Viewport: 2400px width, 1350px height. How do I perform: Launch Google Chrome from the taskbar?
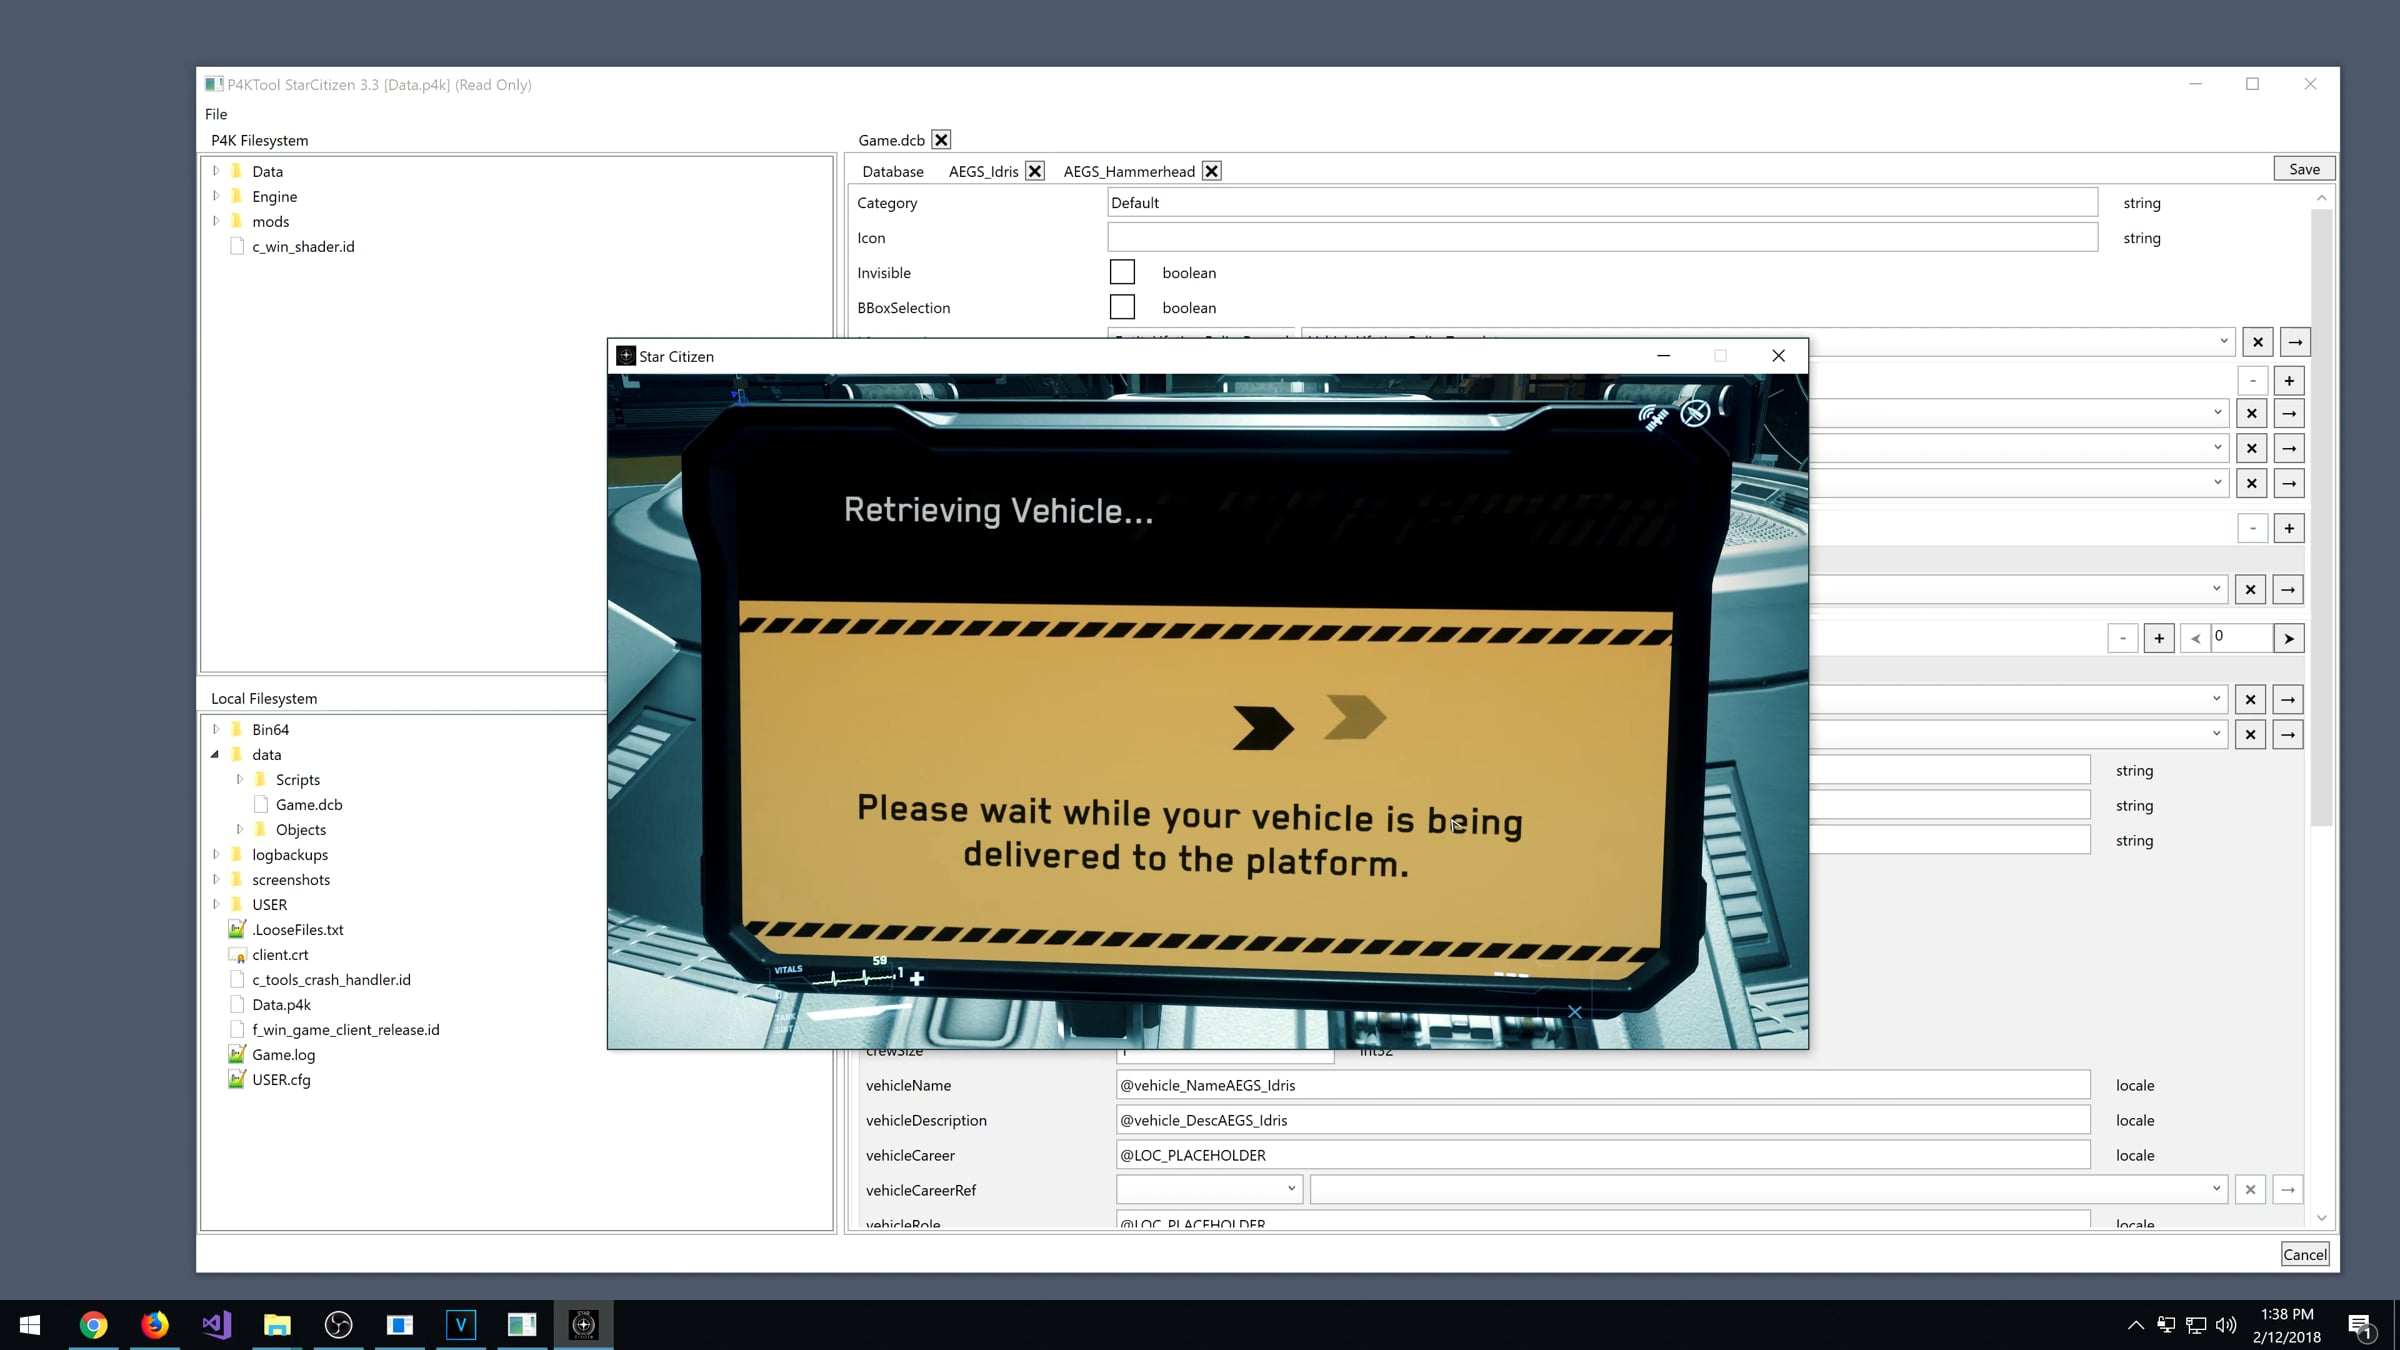[93, 1325]
